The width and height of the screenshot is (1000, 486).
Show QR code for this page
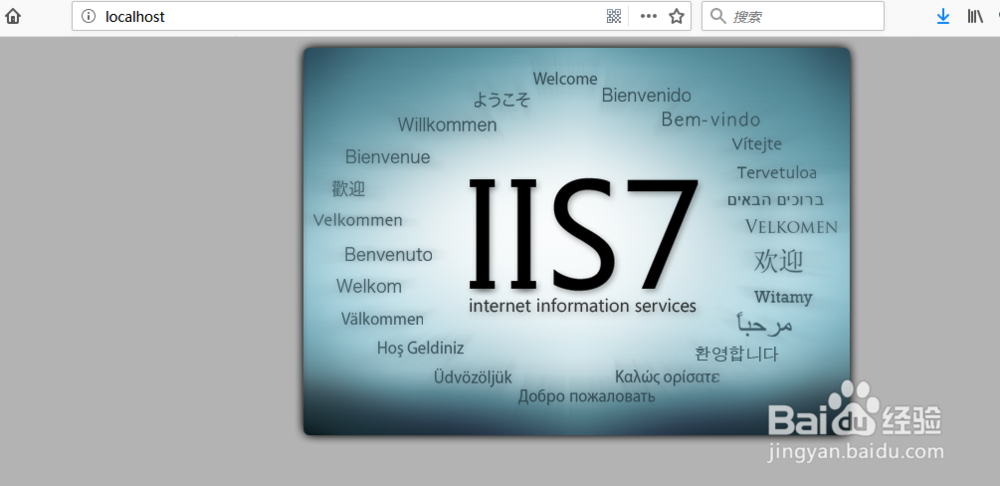[x=614, y=17]
